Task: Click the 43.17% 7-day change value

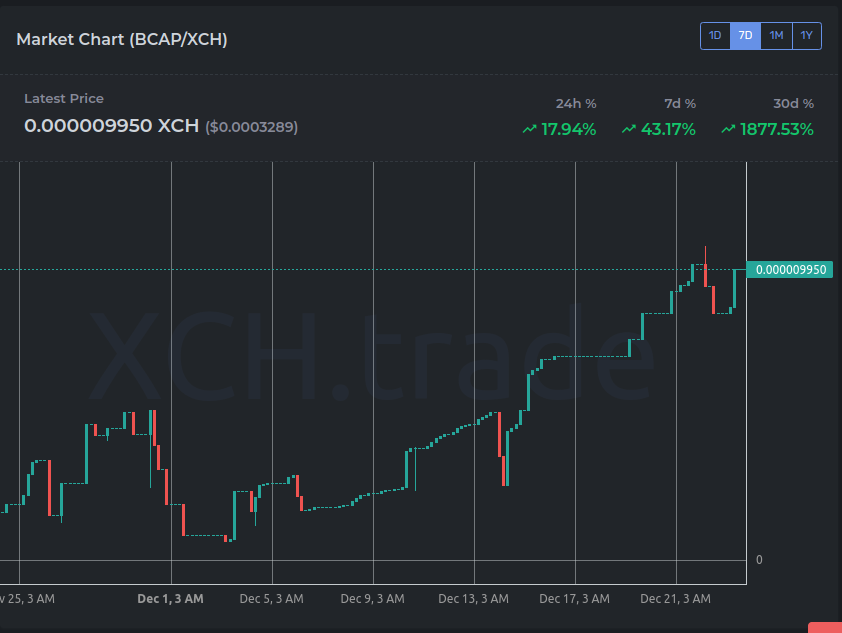Action: point(667,129)
